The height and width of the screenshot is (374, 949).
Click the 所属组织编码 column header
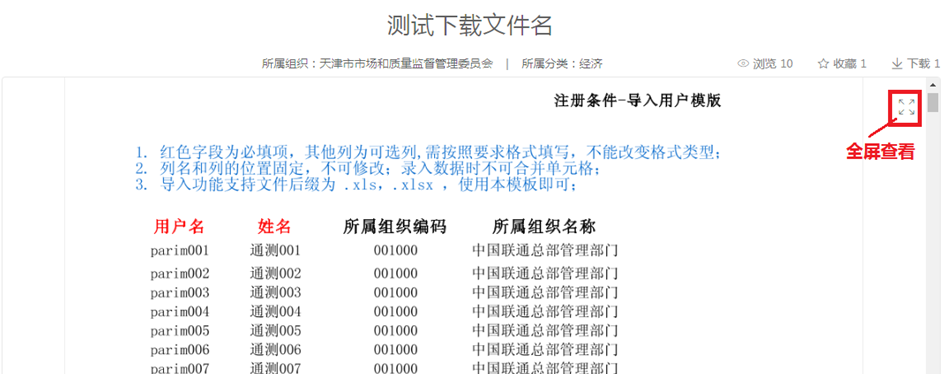tap(395, 227)
